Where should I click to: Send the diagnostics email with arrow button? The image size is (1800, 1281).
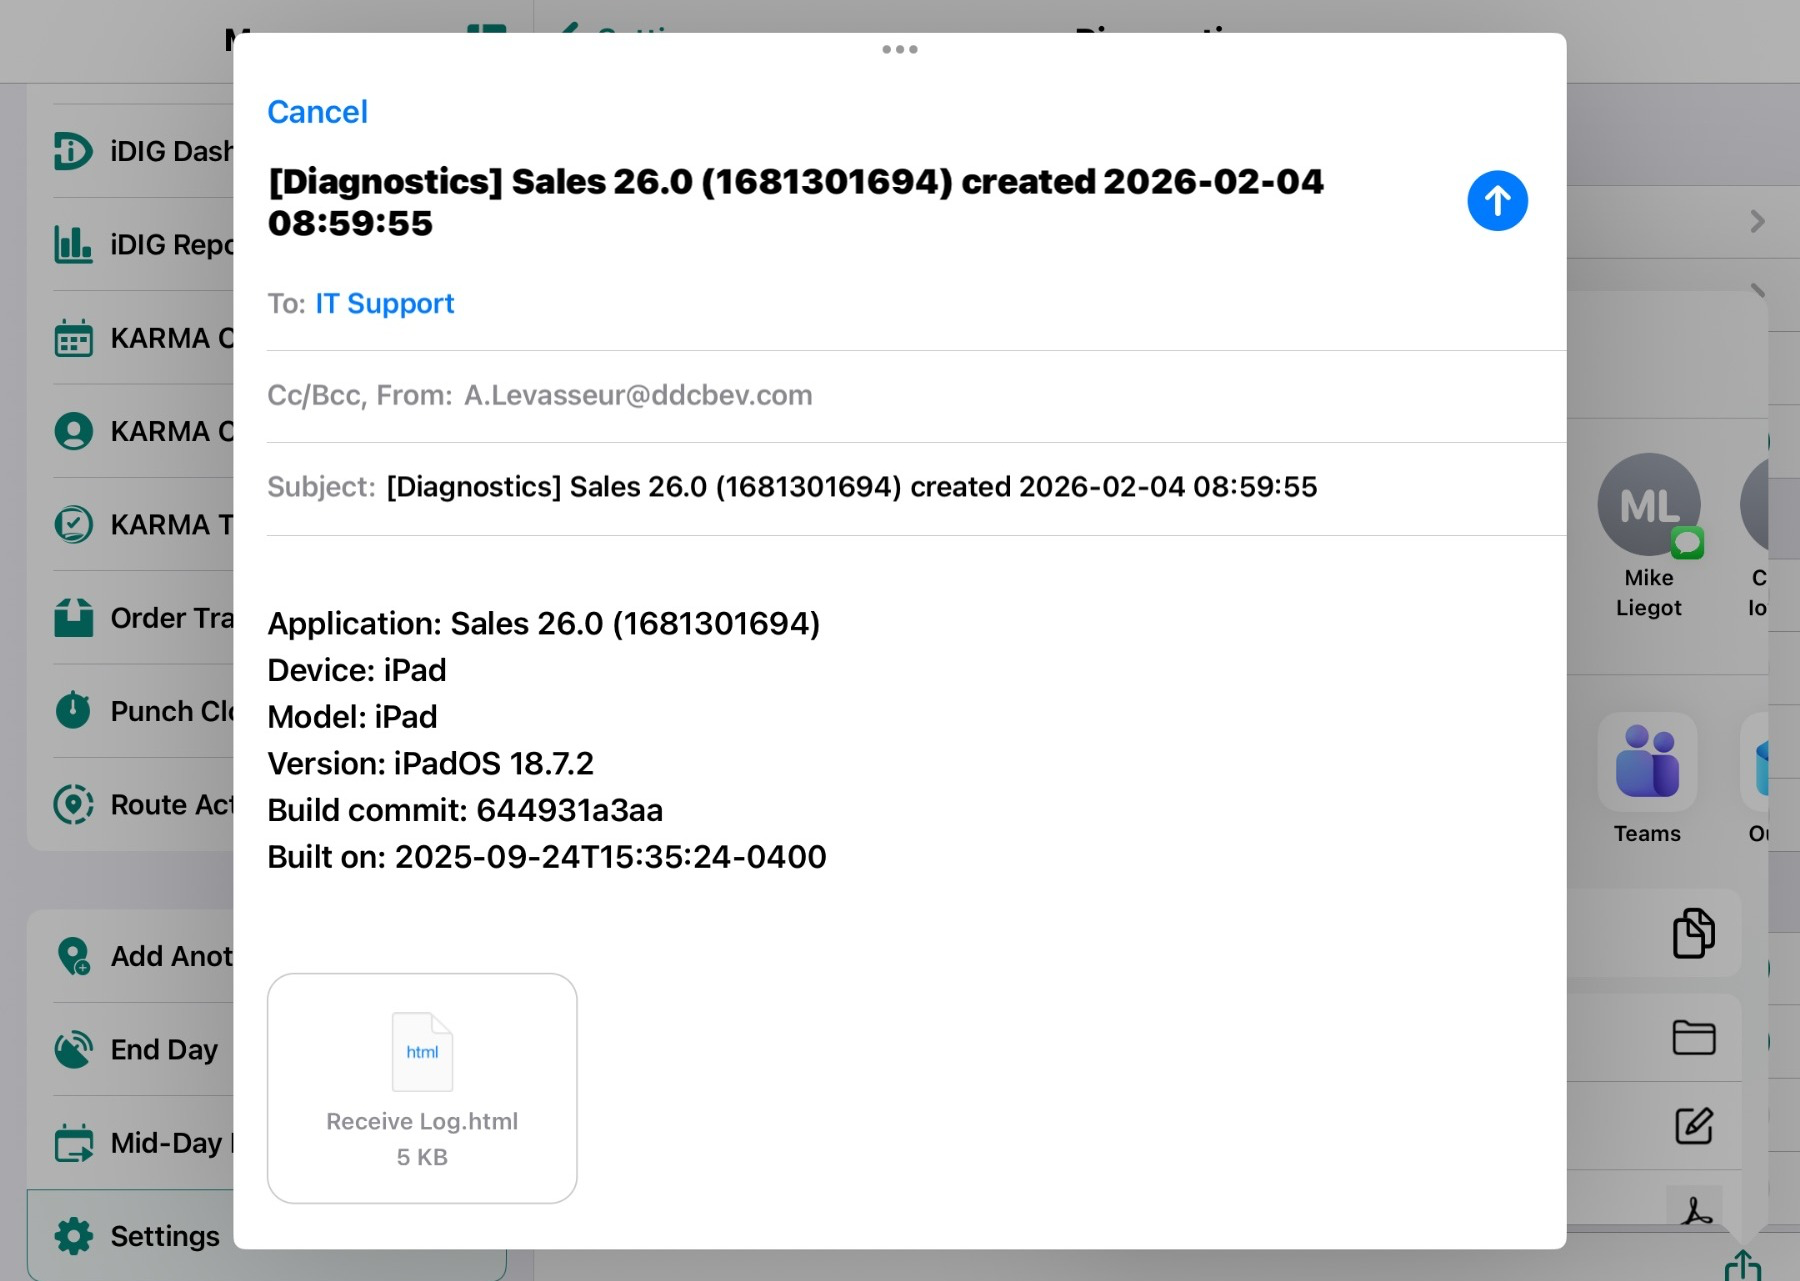pyautogui.click(x=1497, y=201)
